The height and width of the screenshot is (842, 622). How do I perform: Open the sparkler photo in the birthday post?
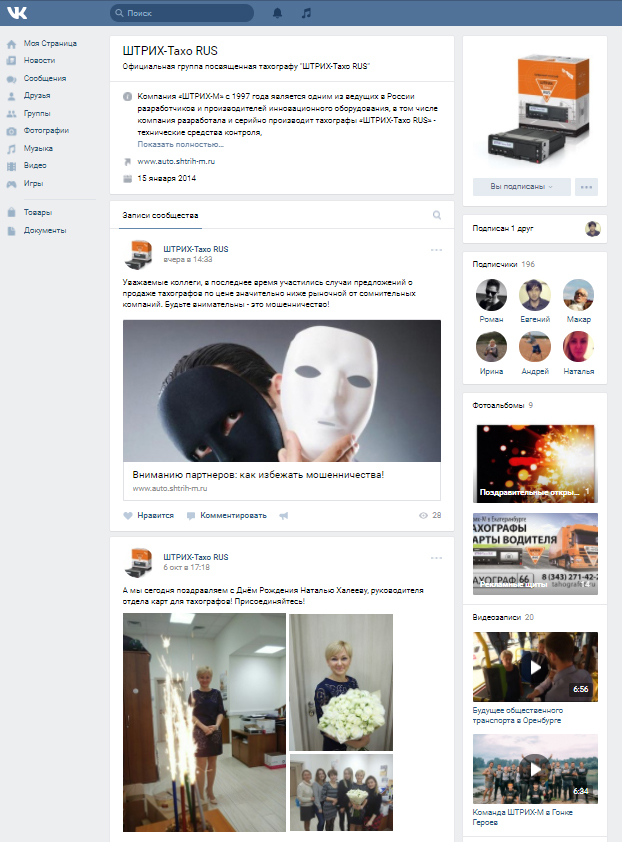tap(204, 723)
